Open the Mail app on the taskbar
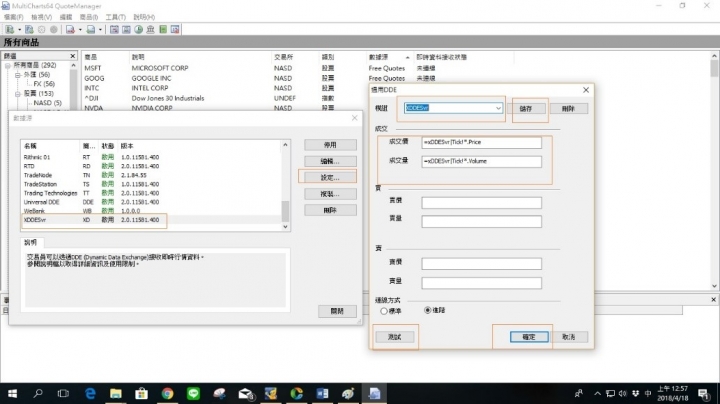The width and height of the screenshot is (720, 404). pyautogui.click(x=246, y=393)
